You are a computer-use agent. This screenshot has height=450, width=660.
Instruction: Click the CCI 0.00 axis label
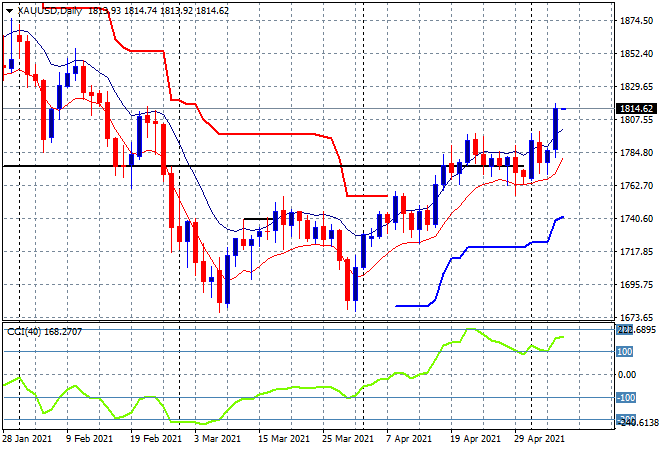tap(627, 375)
